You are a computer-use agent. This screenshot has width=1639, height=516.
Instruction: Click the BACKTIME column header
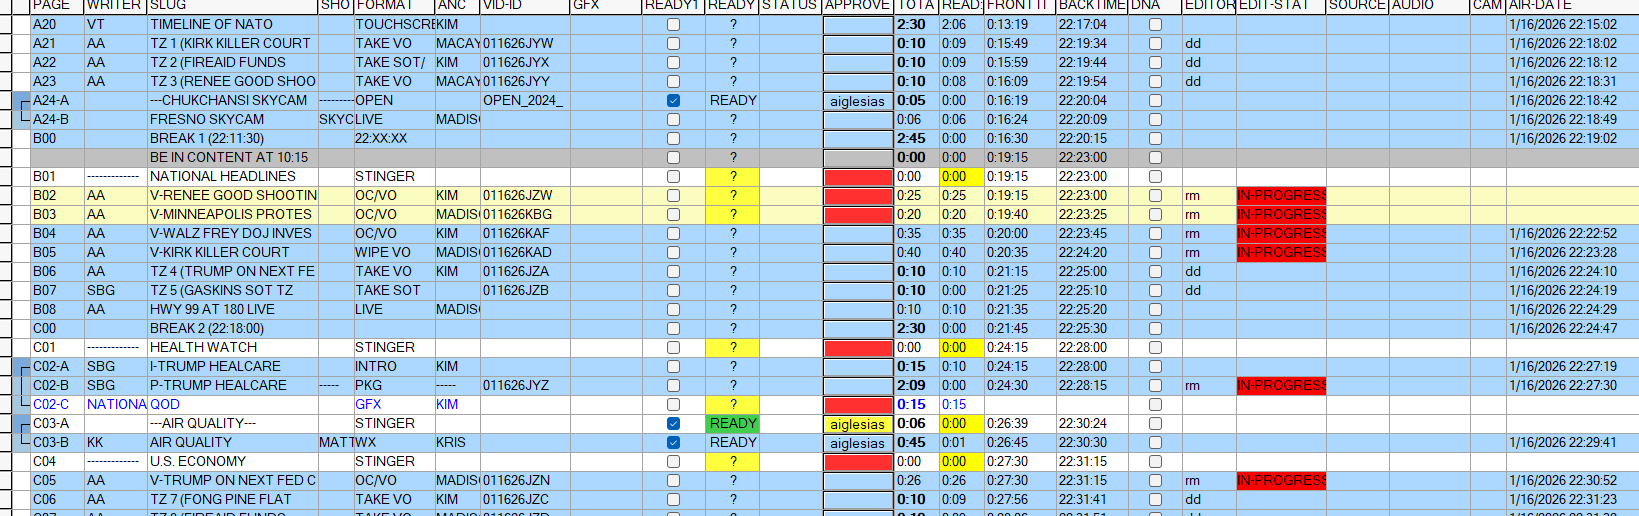(1091, 6)
